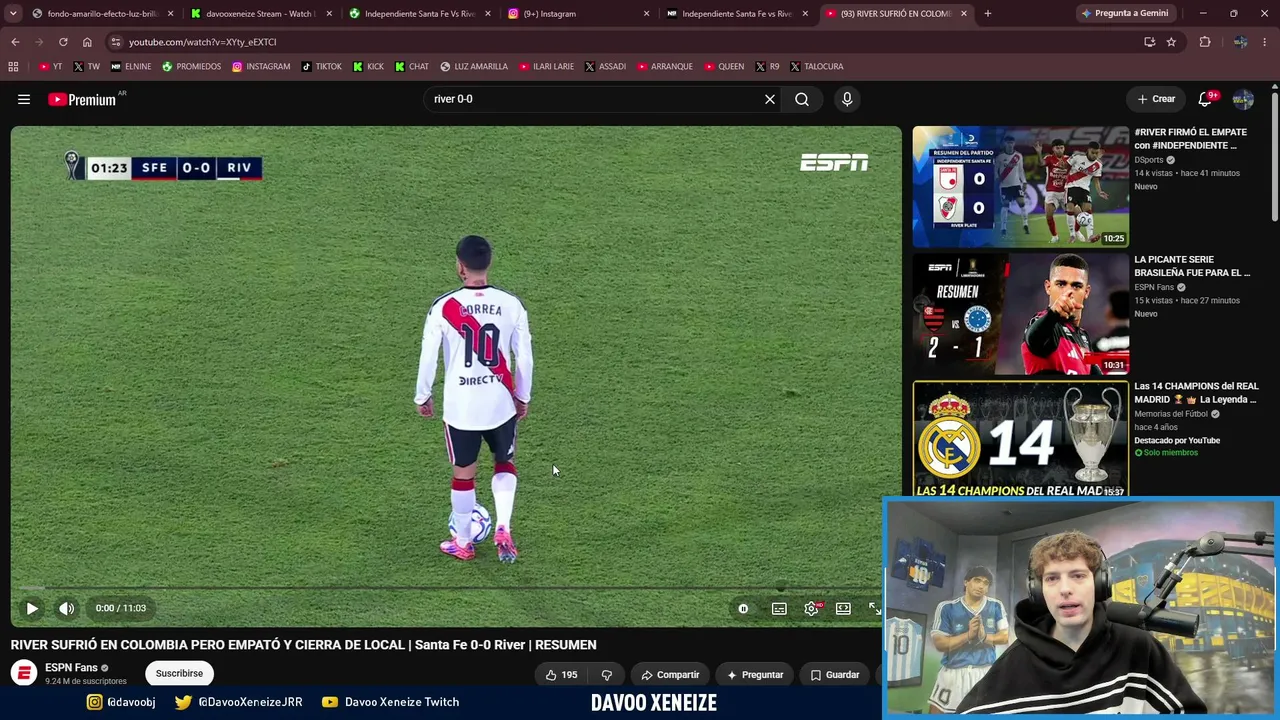View site information icon in address bar

tap(116, 42)
